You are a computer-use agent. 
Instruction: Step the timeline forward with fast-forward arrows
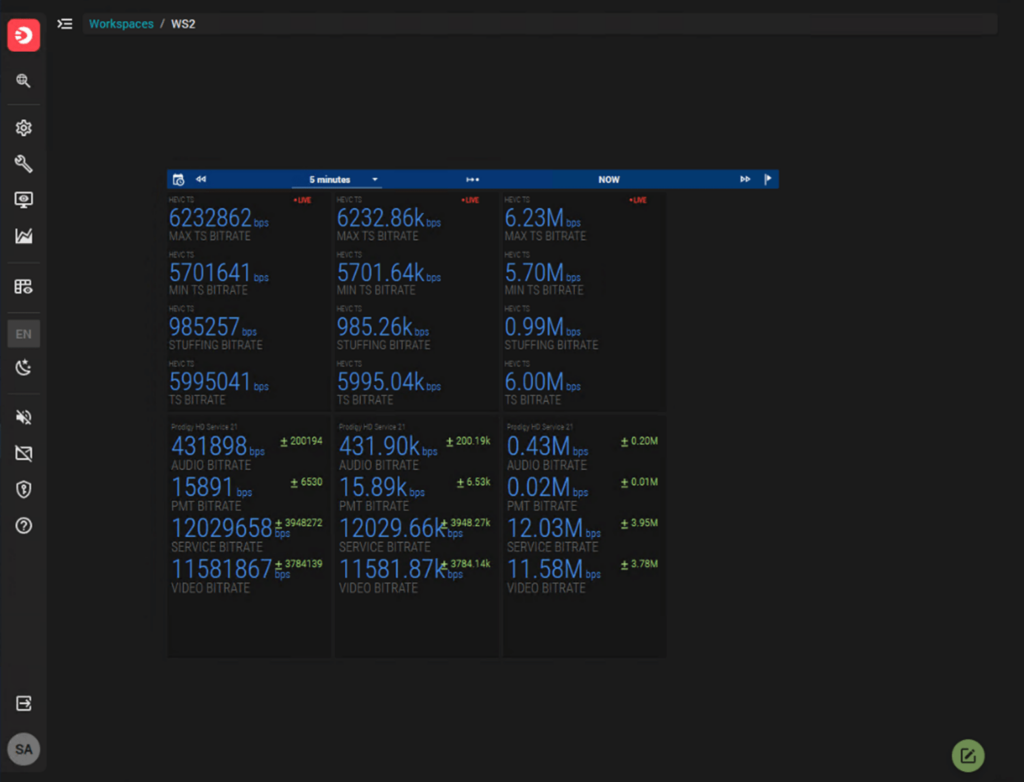(745, 179)
